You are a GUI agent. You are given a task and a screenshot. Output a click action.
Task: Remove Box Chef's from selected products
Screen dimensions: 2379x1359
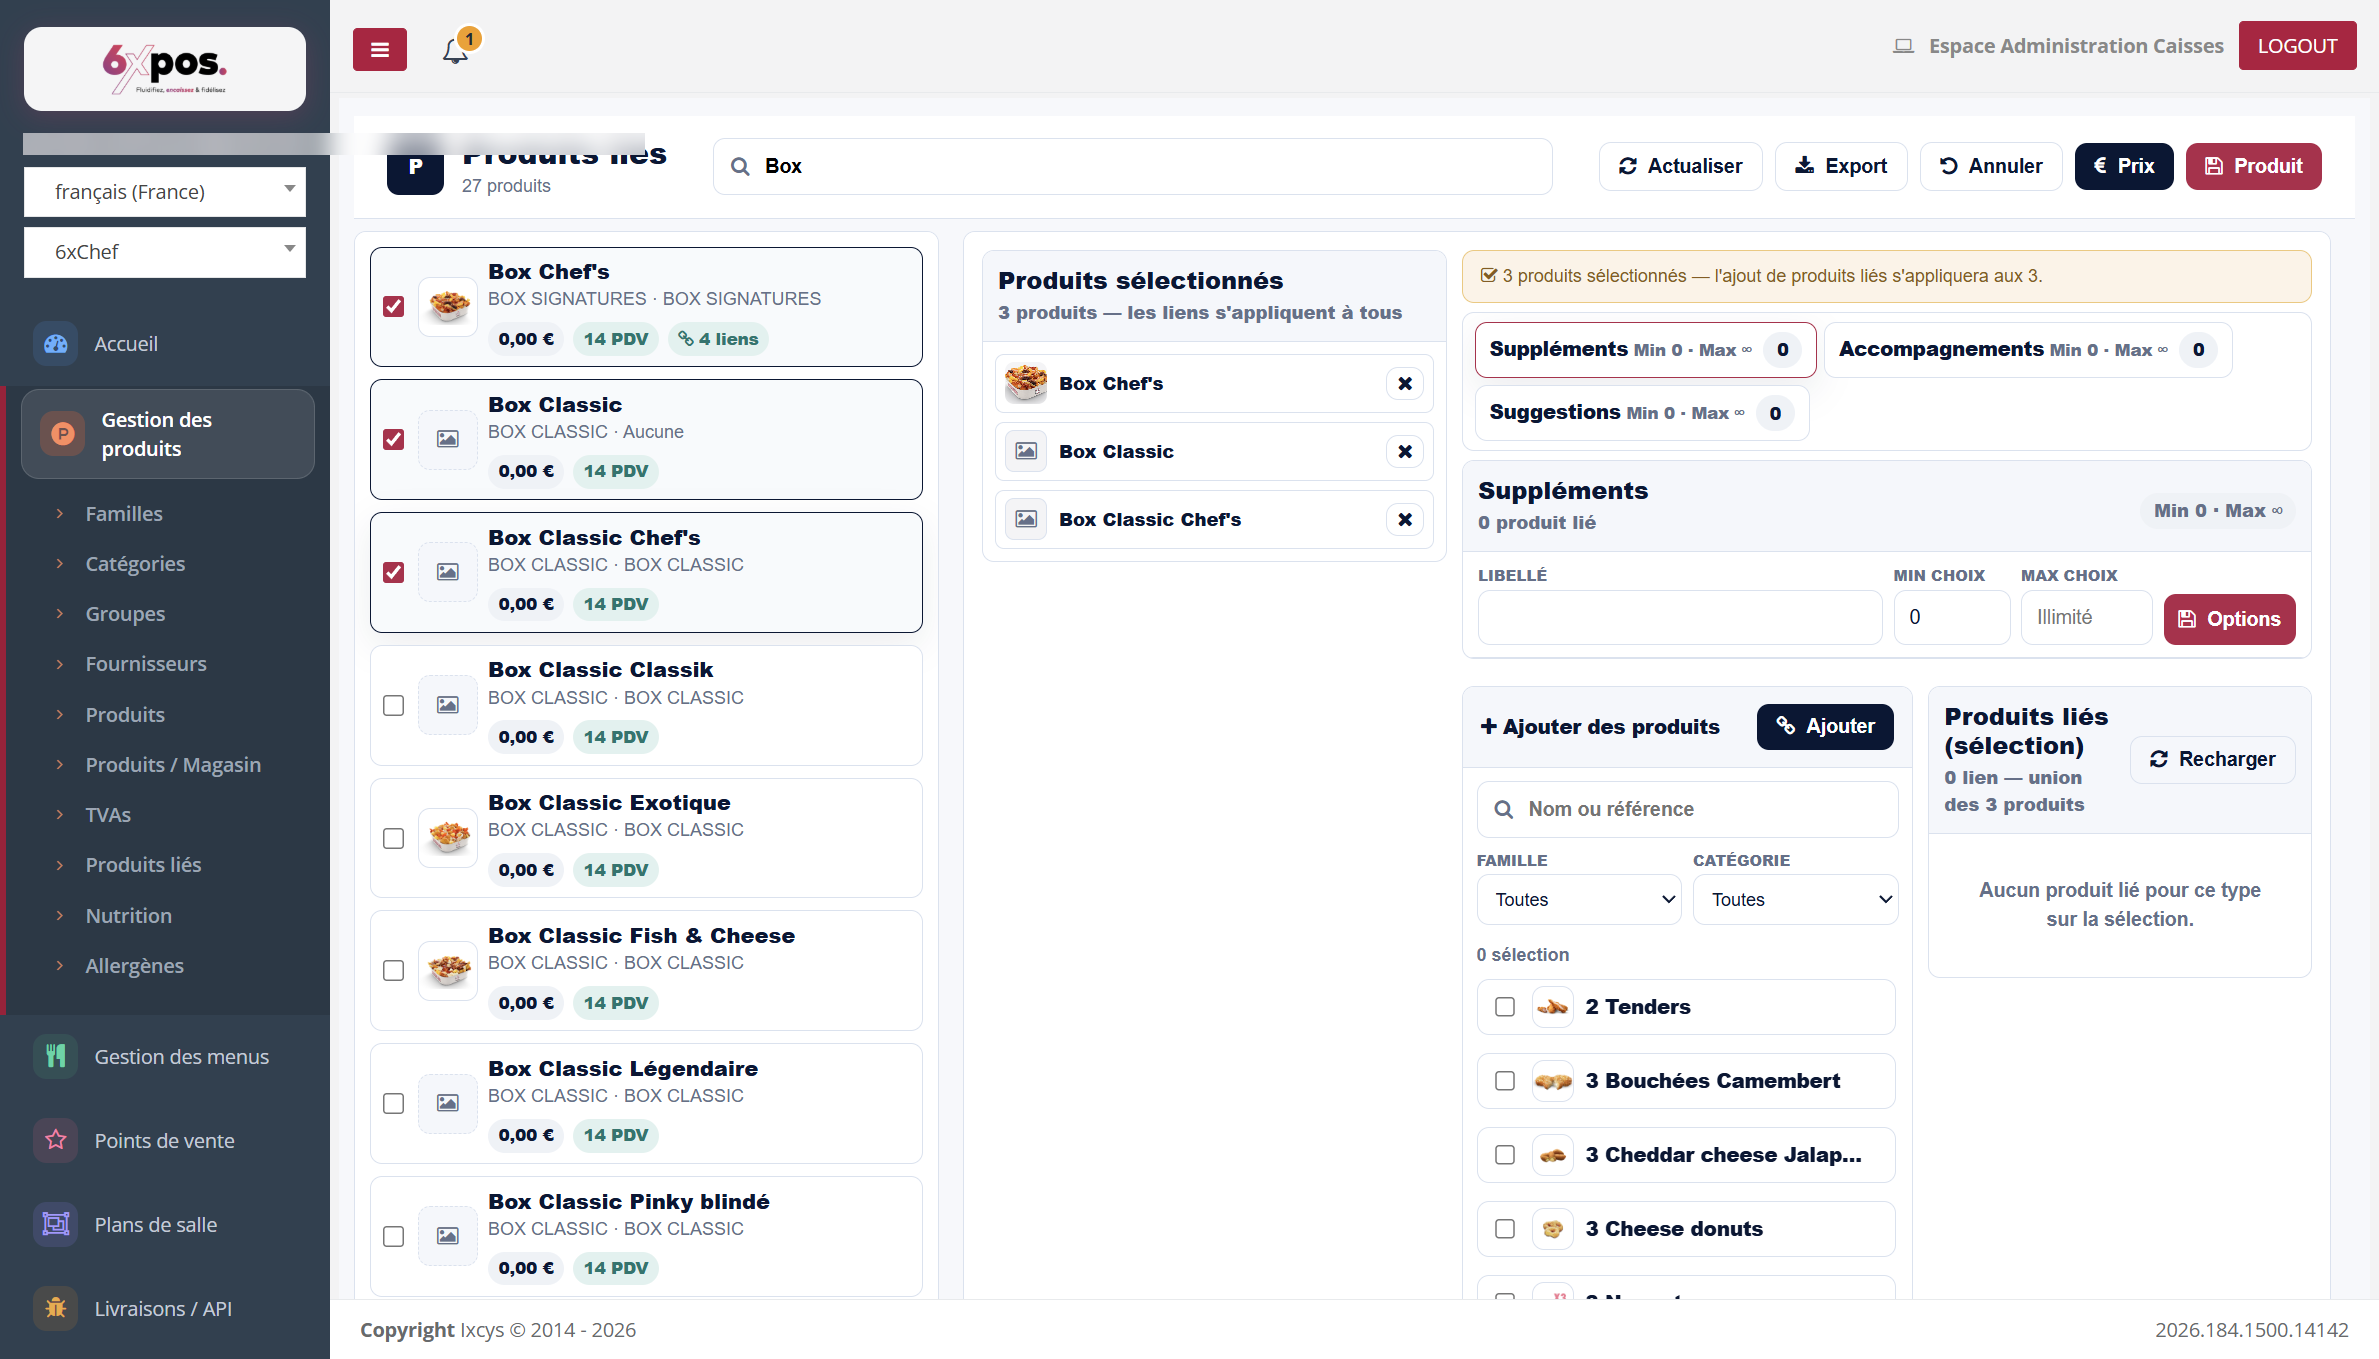1405,384
